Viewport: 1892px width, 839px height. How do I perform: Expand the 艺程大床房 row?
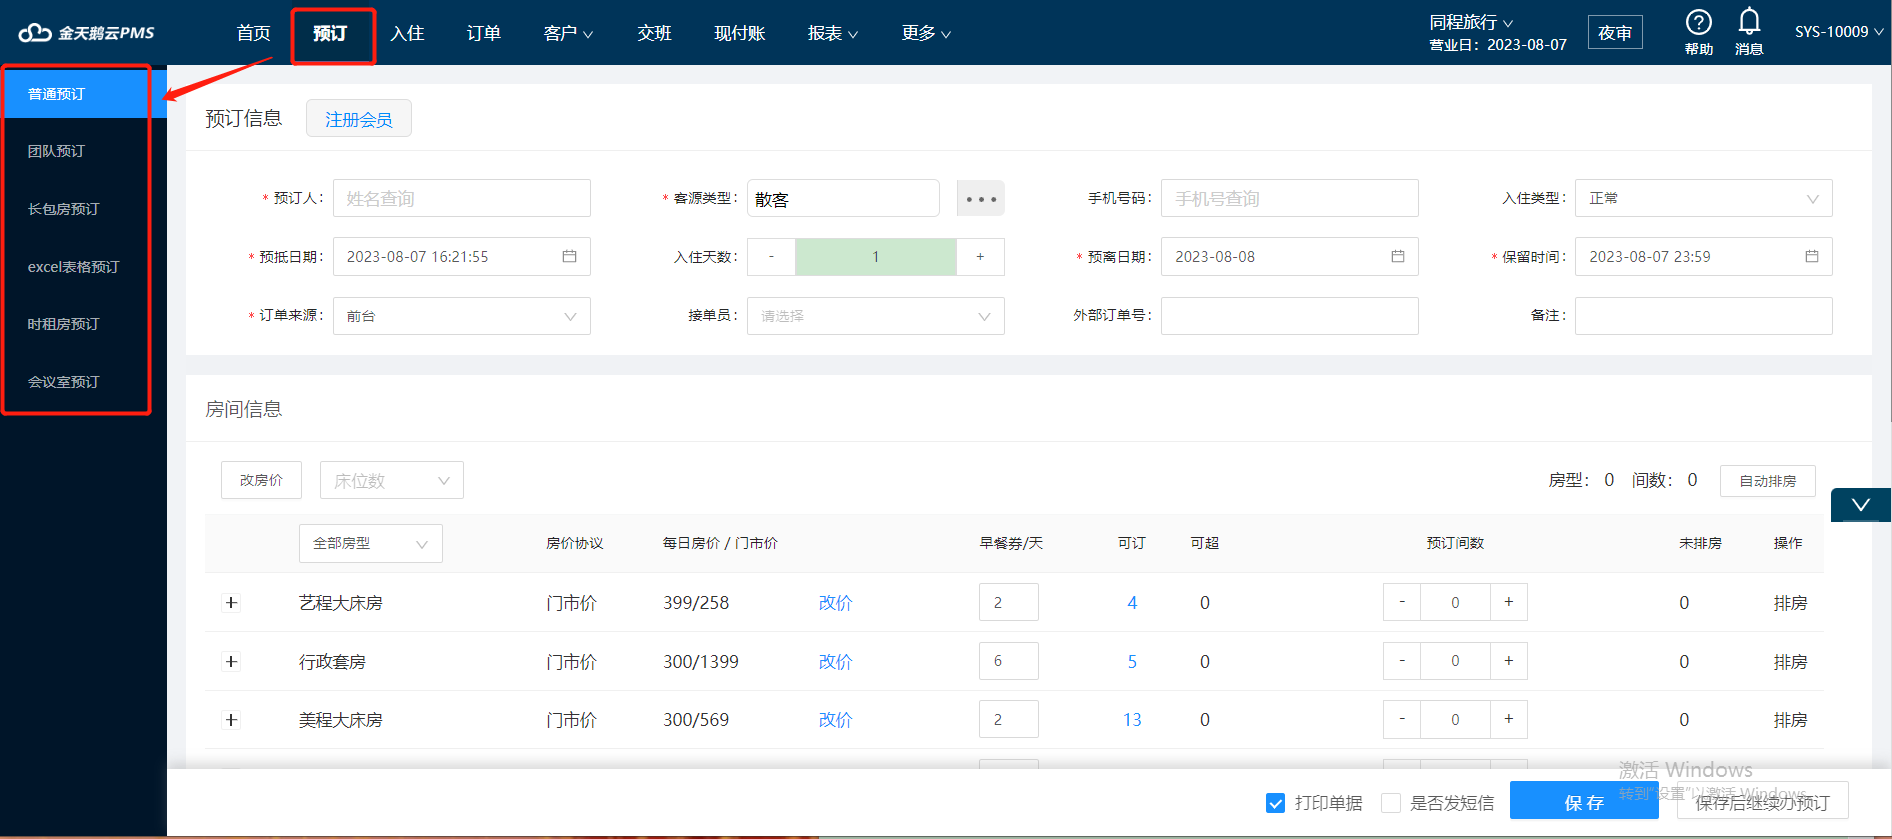coord(231,603)
